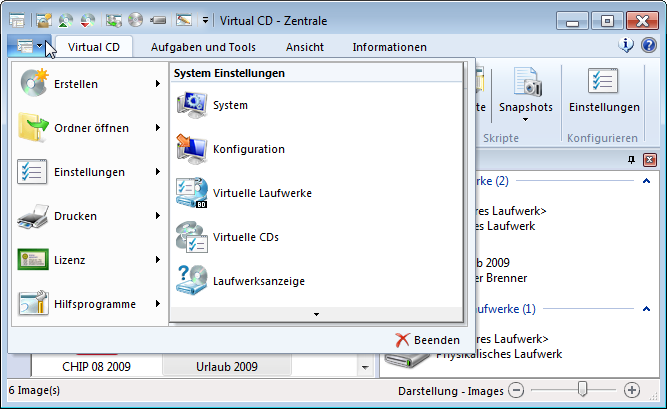Open the Informationen tab
The width and height of the screenshot is (667, 409).
(x=389, y=47)
